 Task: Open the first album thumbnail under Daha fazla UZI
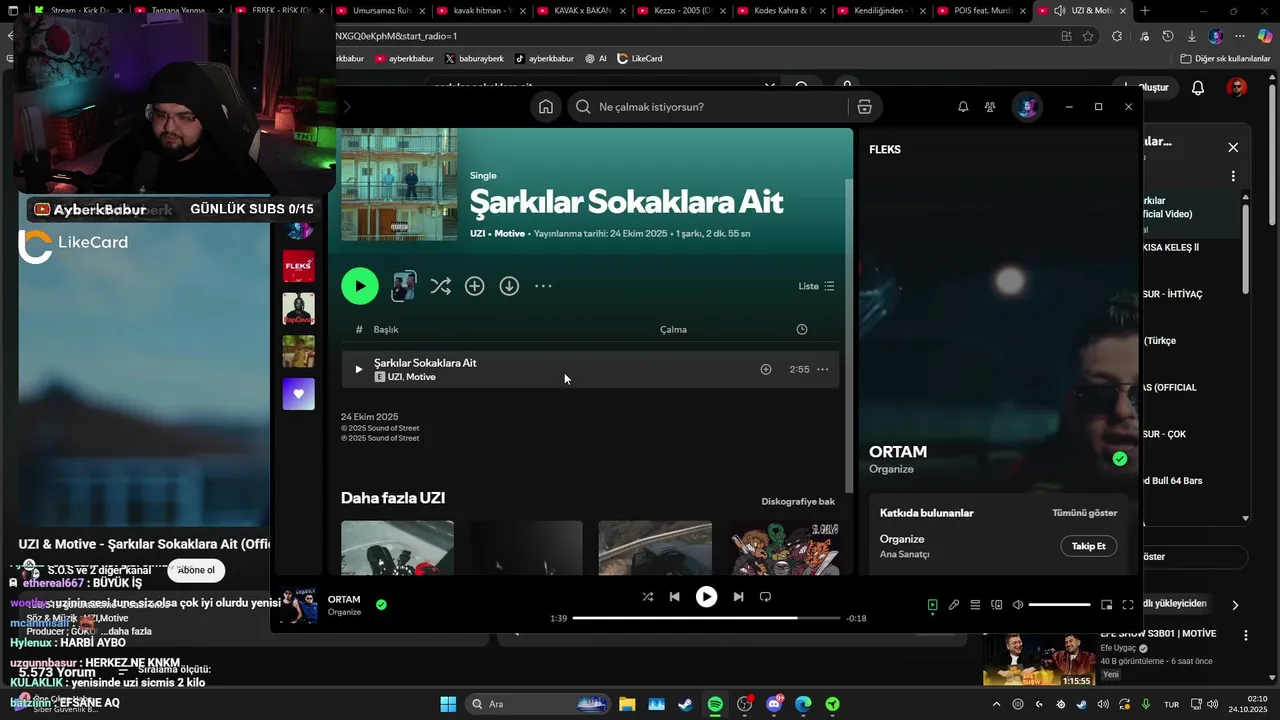coord(397,547)
